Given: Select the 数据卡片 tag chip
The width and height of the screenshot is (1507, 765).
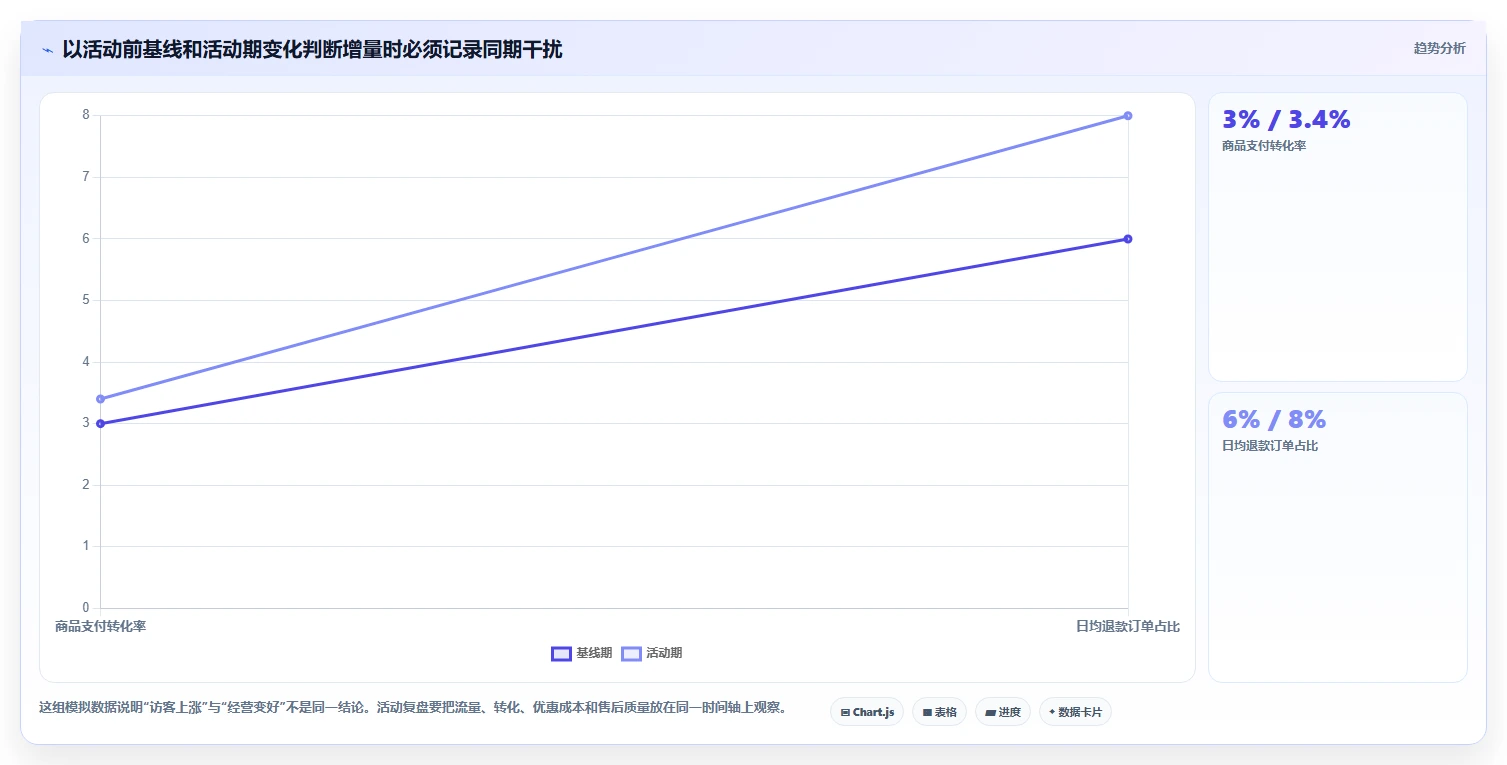Looking at the screenshot, I should pyautogui.click(x=1075, y=712).
